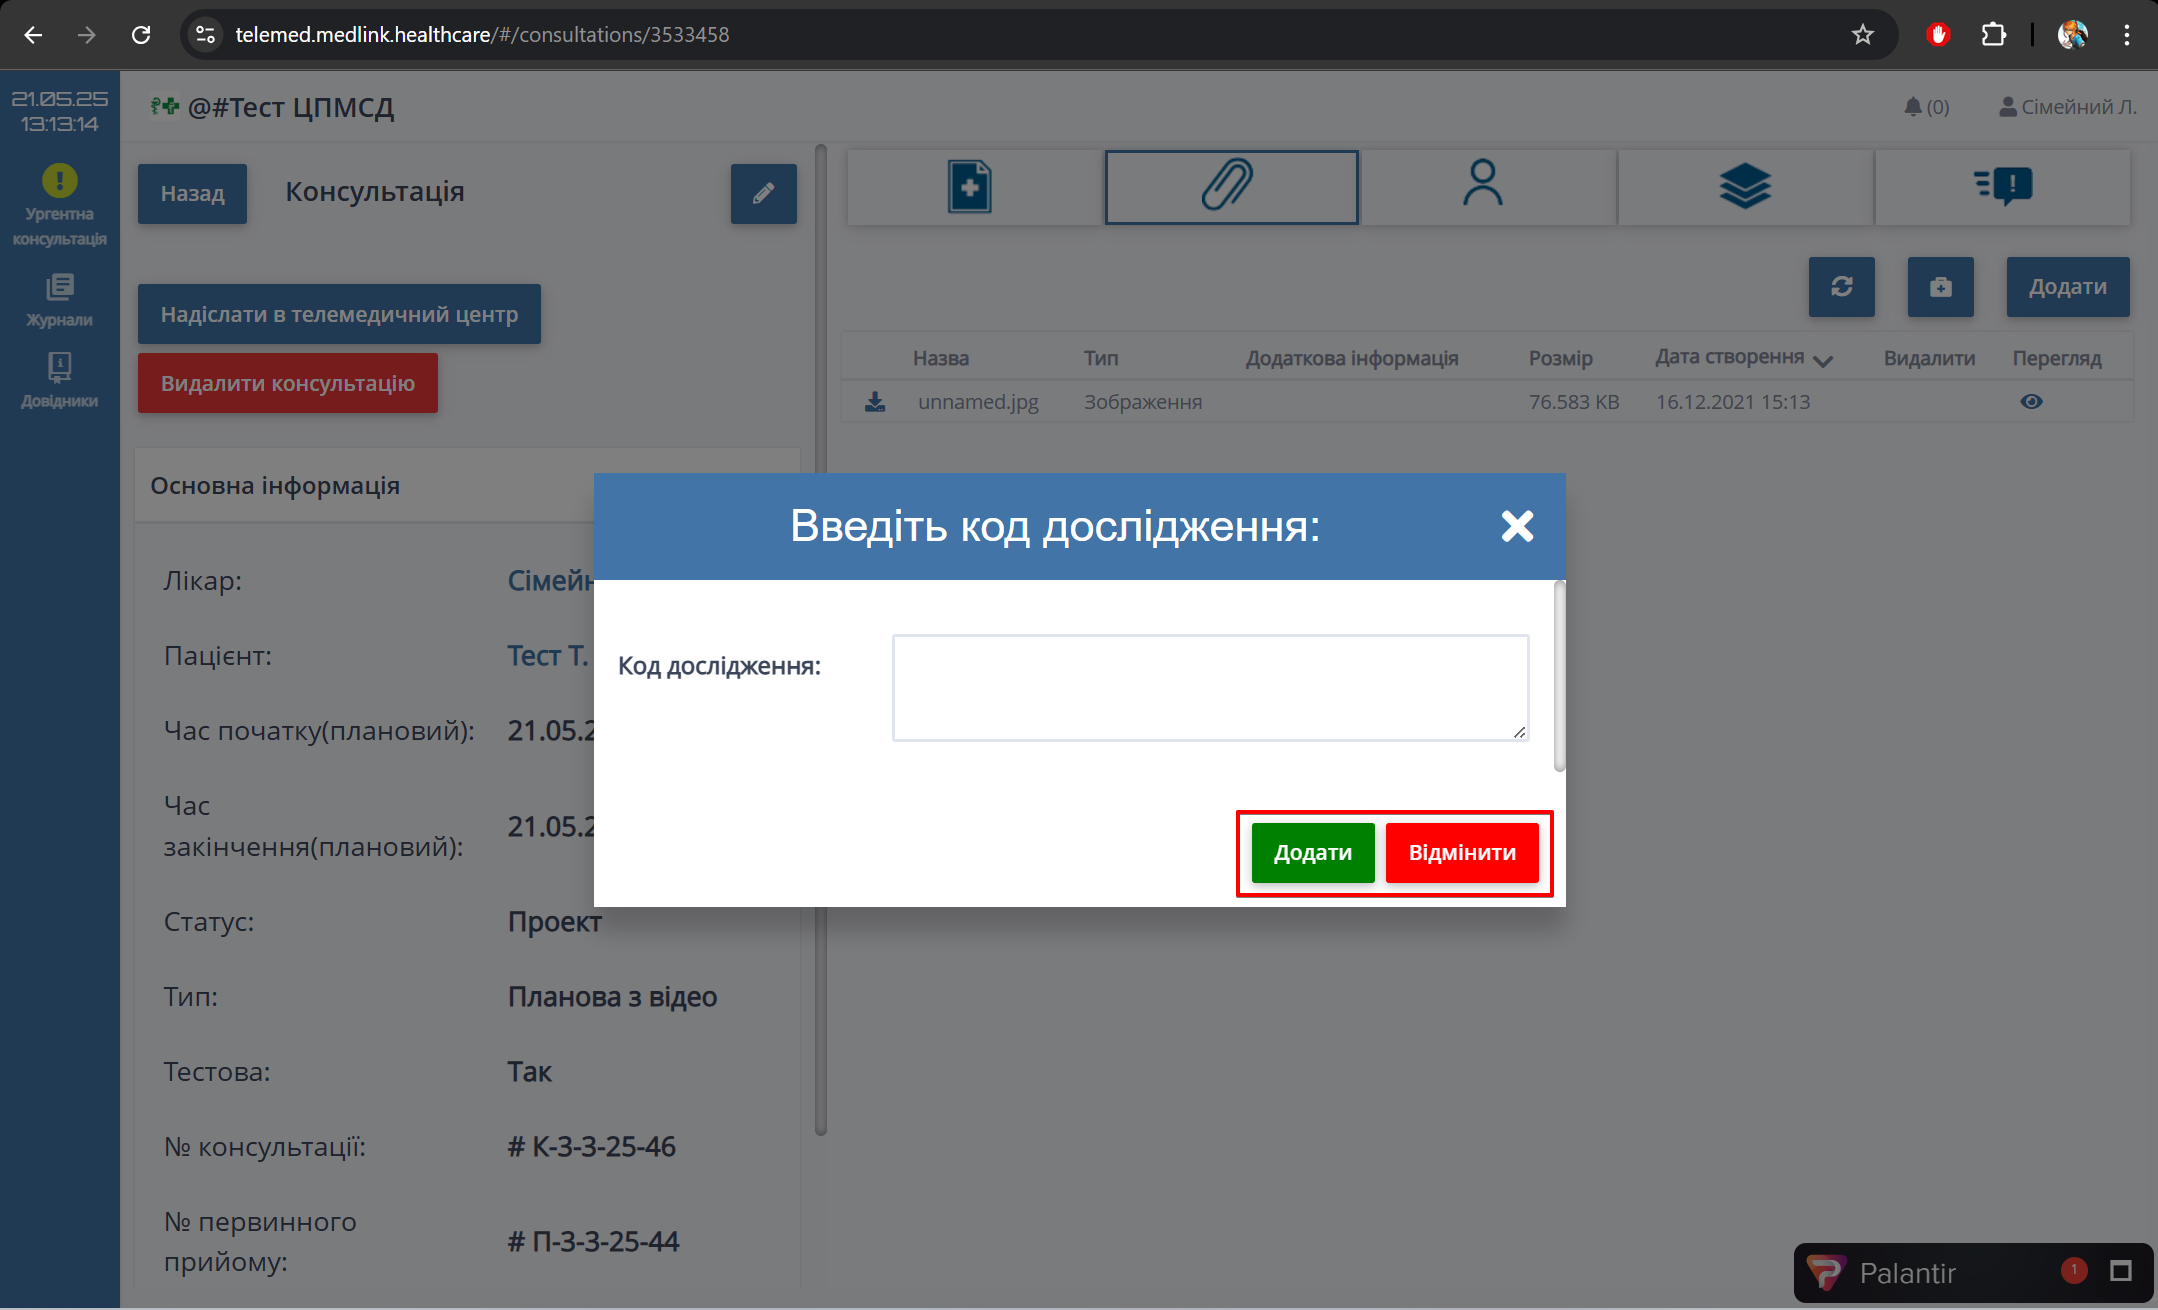Click the pencil edit consultation button
Image resolution: width=2158 pixels, height=1310 pixels.
coord(763,194)
